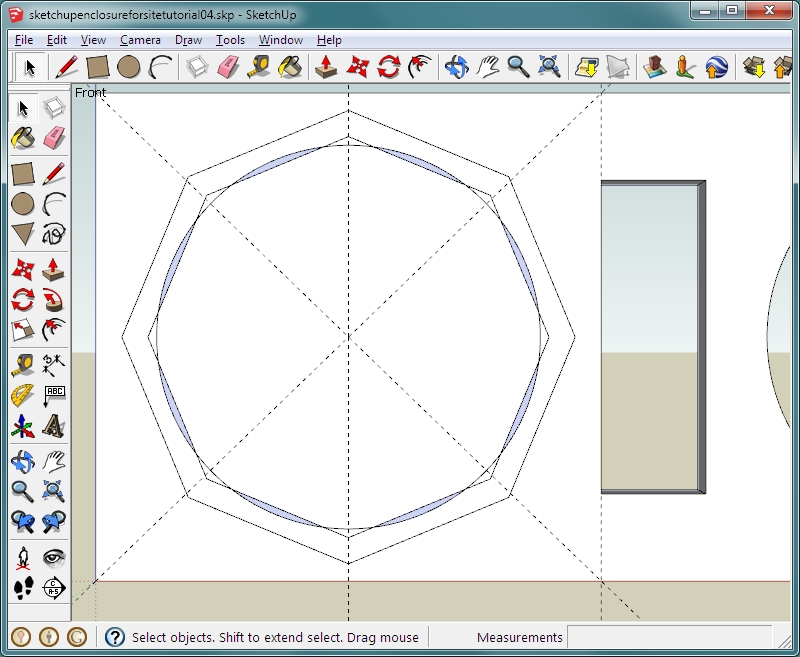
Task: Select the Eraser in left tool palette
Action: 54,138
